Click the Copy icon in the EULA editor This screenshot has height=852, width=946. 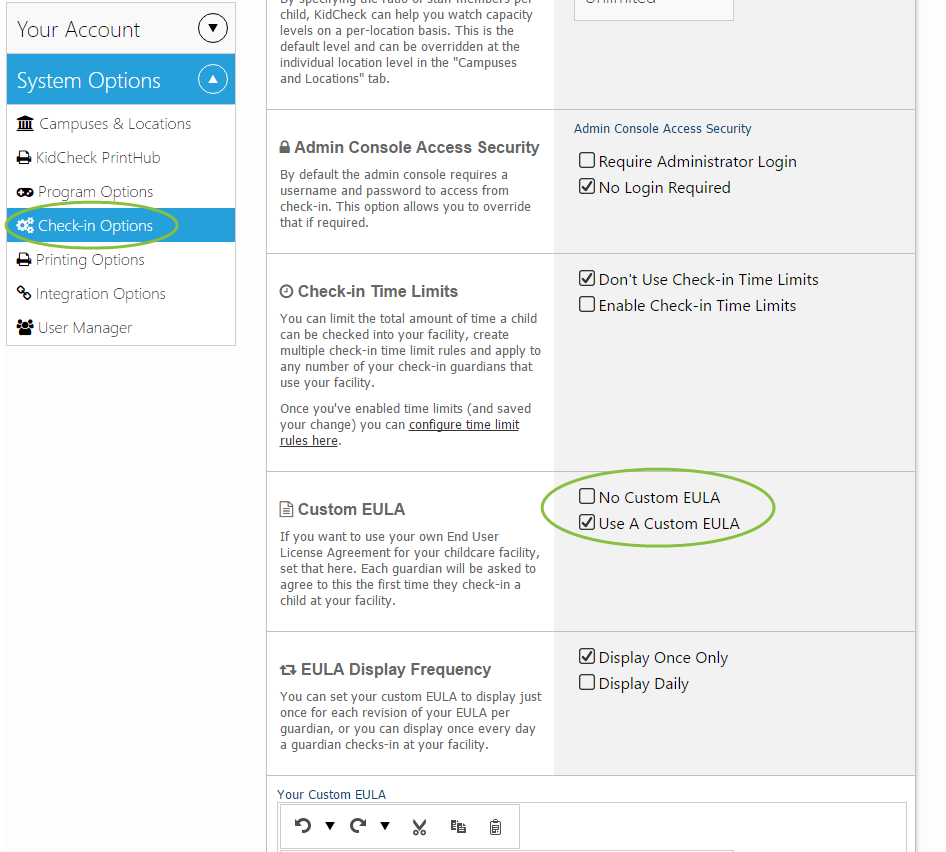pyautogui.click(x=458, y=827)
